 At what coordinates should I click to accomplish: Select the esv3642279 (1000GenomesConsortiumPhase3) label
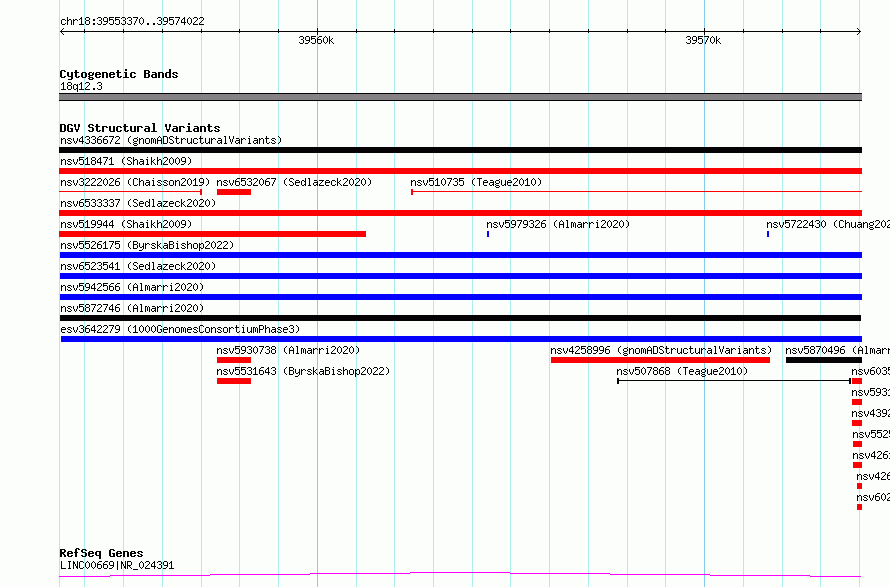click(180, 329)
